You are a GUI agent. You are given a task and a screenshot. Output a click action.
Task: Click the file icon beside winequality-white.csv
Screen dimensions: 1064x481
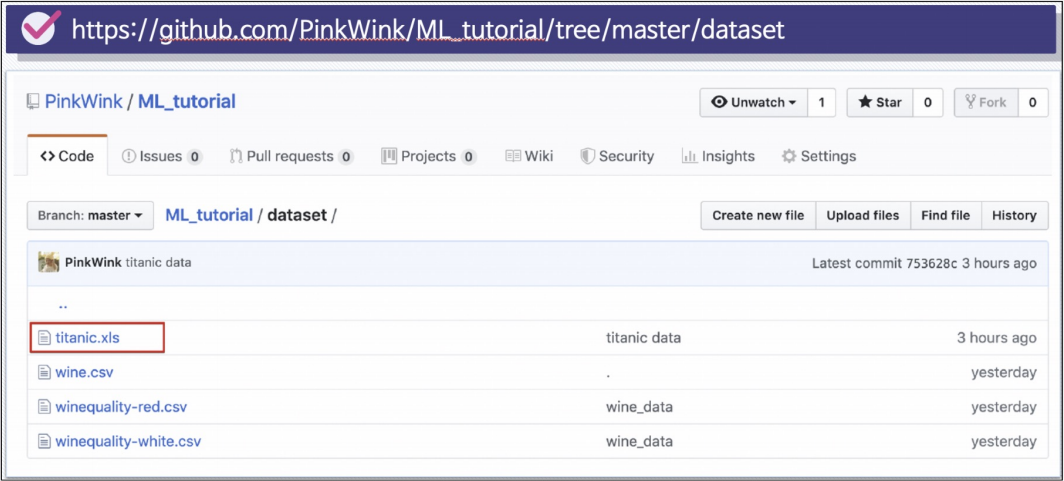coord(44,442)
